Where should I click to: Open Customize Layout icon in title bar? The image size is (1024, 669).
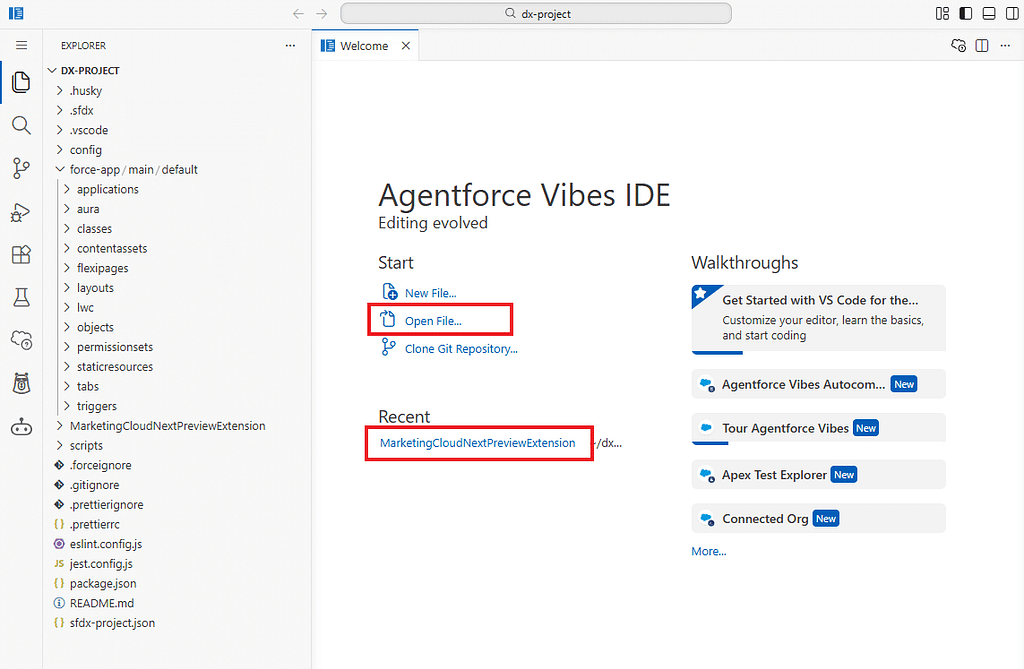(942, 14)
